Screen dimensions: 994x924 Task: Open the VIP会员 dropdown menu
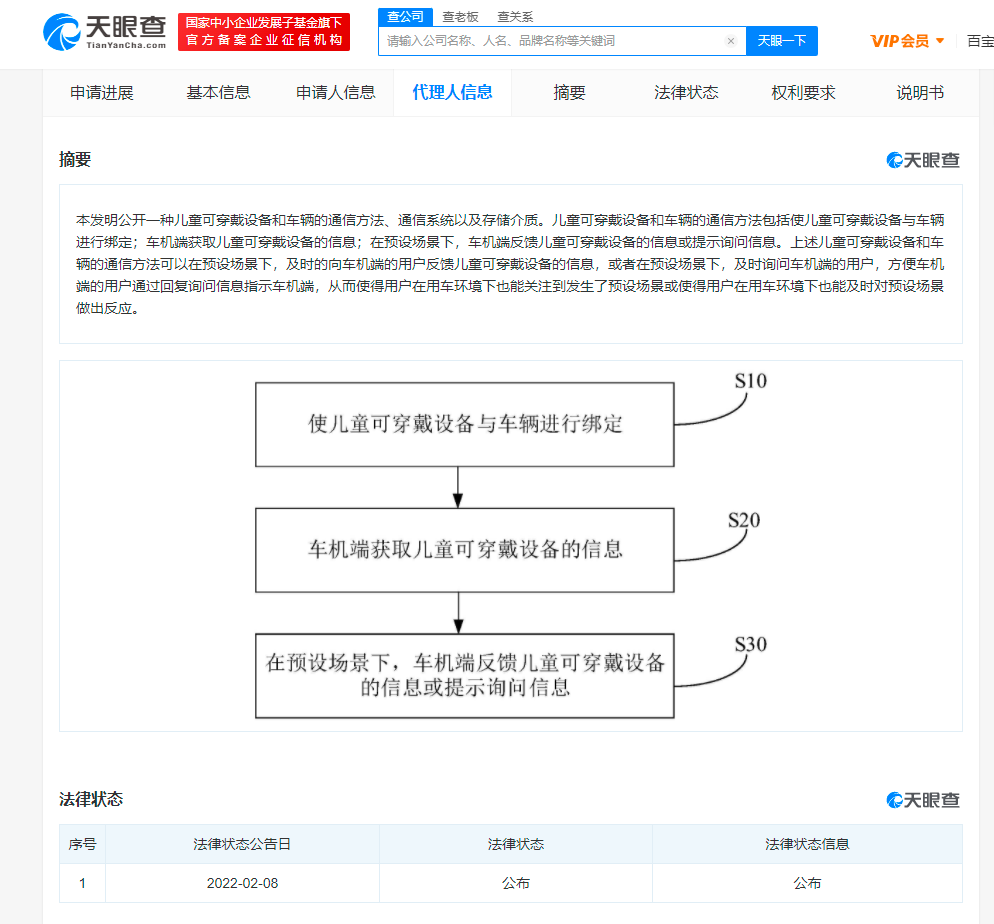pyautogui.click(x=898, y=41)
